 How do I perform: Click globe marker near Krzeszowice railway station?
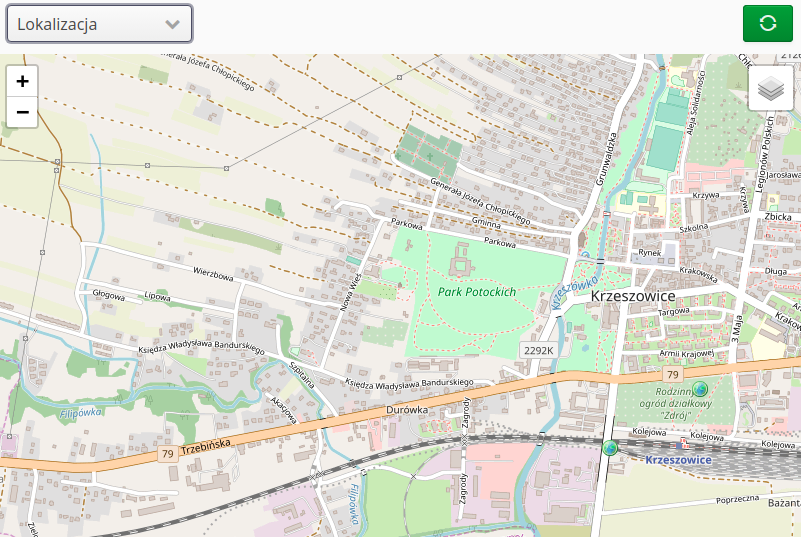[610, 447]
